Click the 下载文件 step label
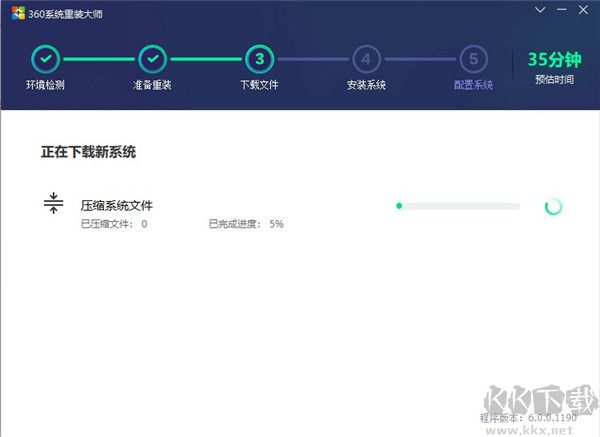 pyautogui.click(x=259, y=85)
